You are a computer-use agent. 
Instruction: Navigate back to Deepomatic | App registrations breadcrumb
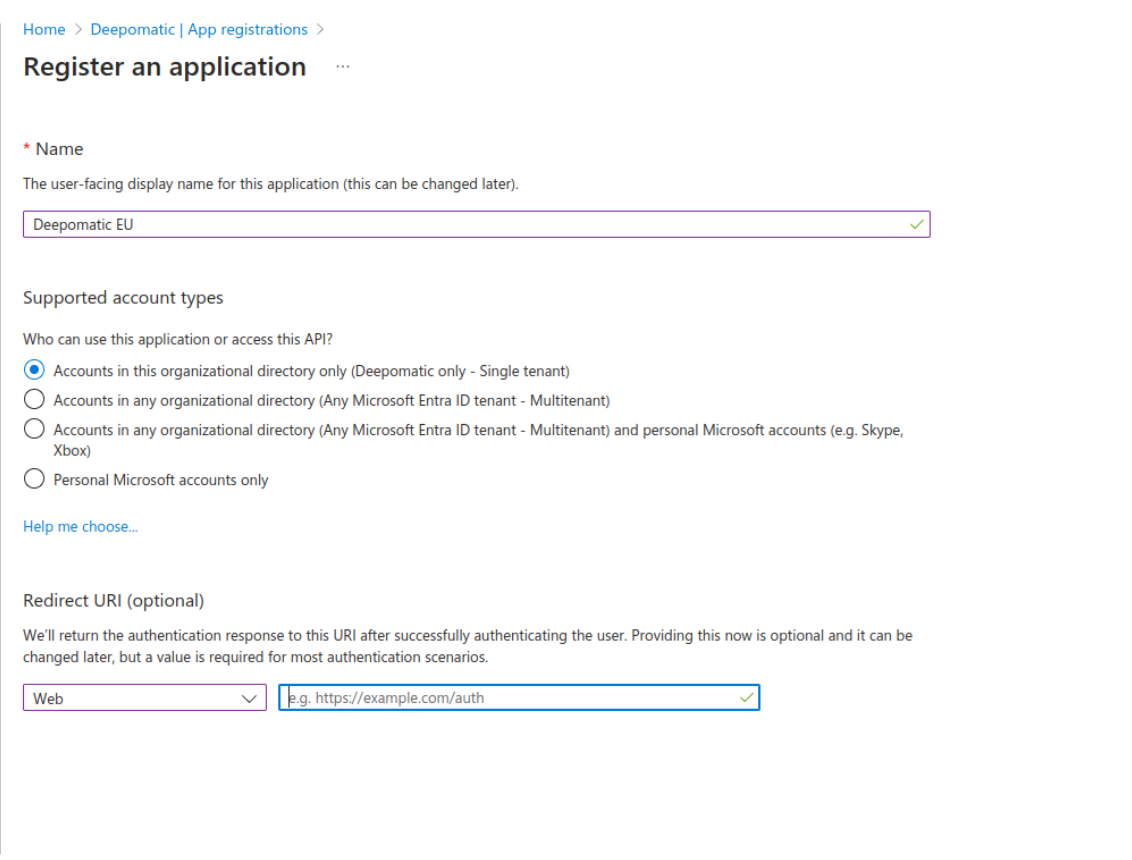[x=199, y=30]
